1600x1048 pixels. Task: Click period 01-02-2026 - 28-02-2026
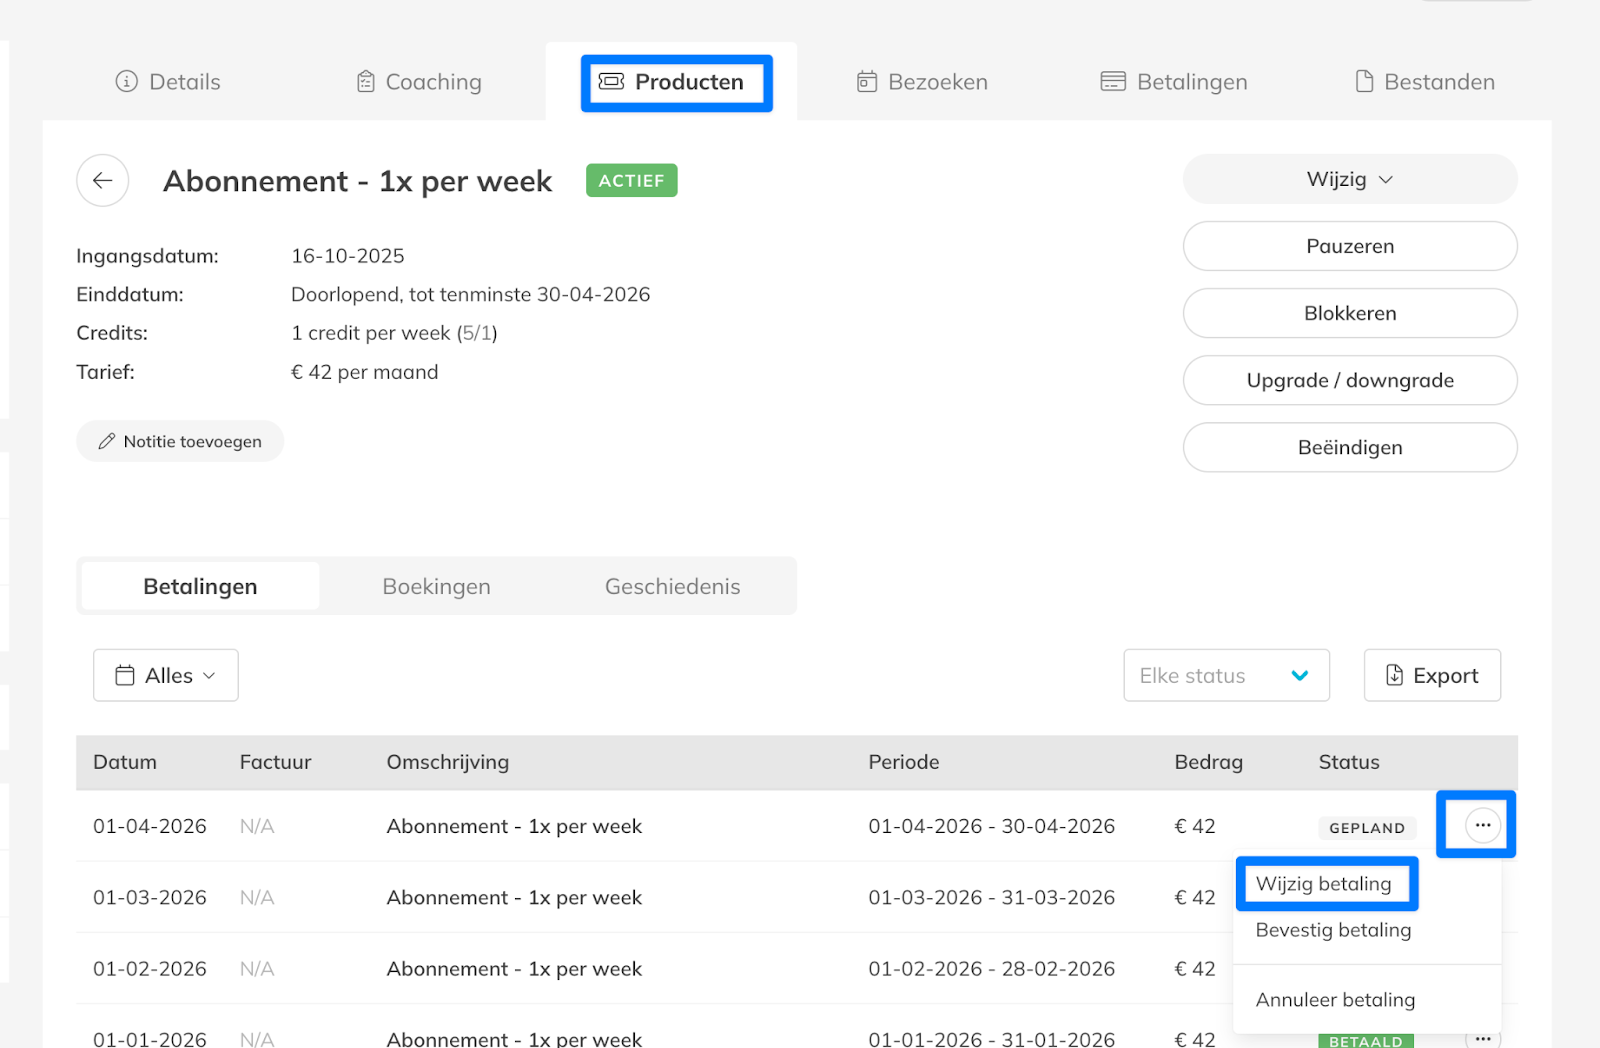click(992, 970)
